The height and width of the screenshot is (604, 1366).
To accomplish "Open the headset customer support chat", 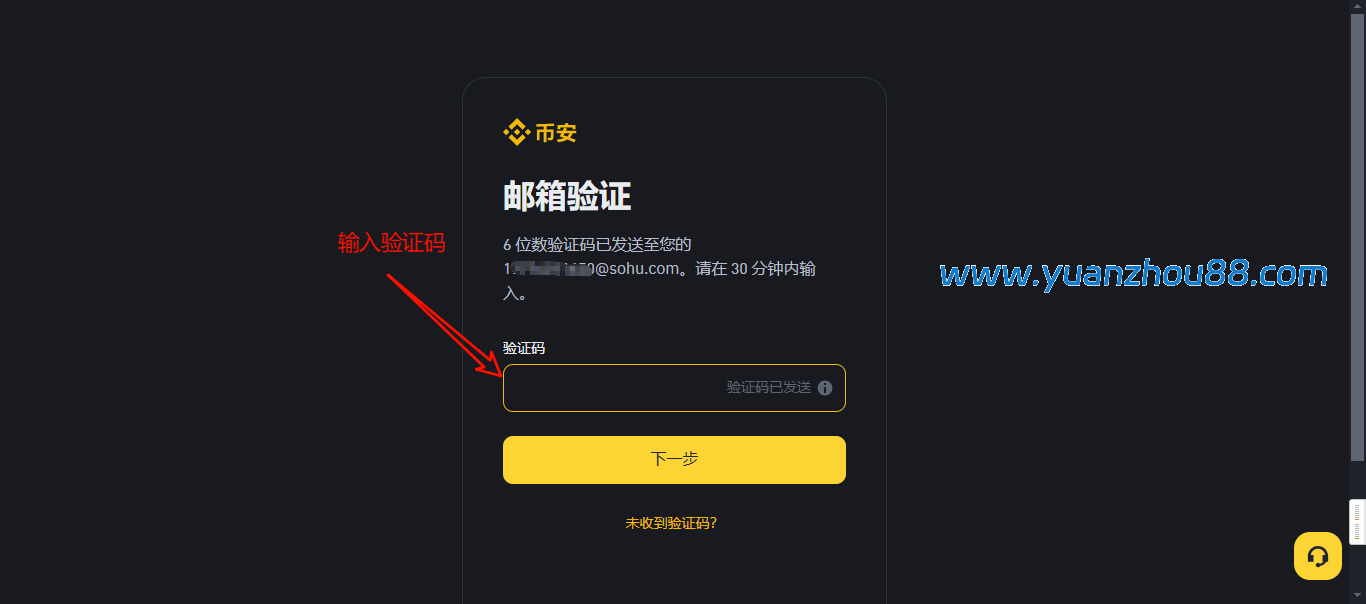I will coord(1318,556).
